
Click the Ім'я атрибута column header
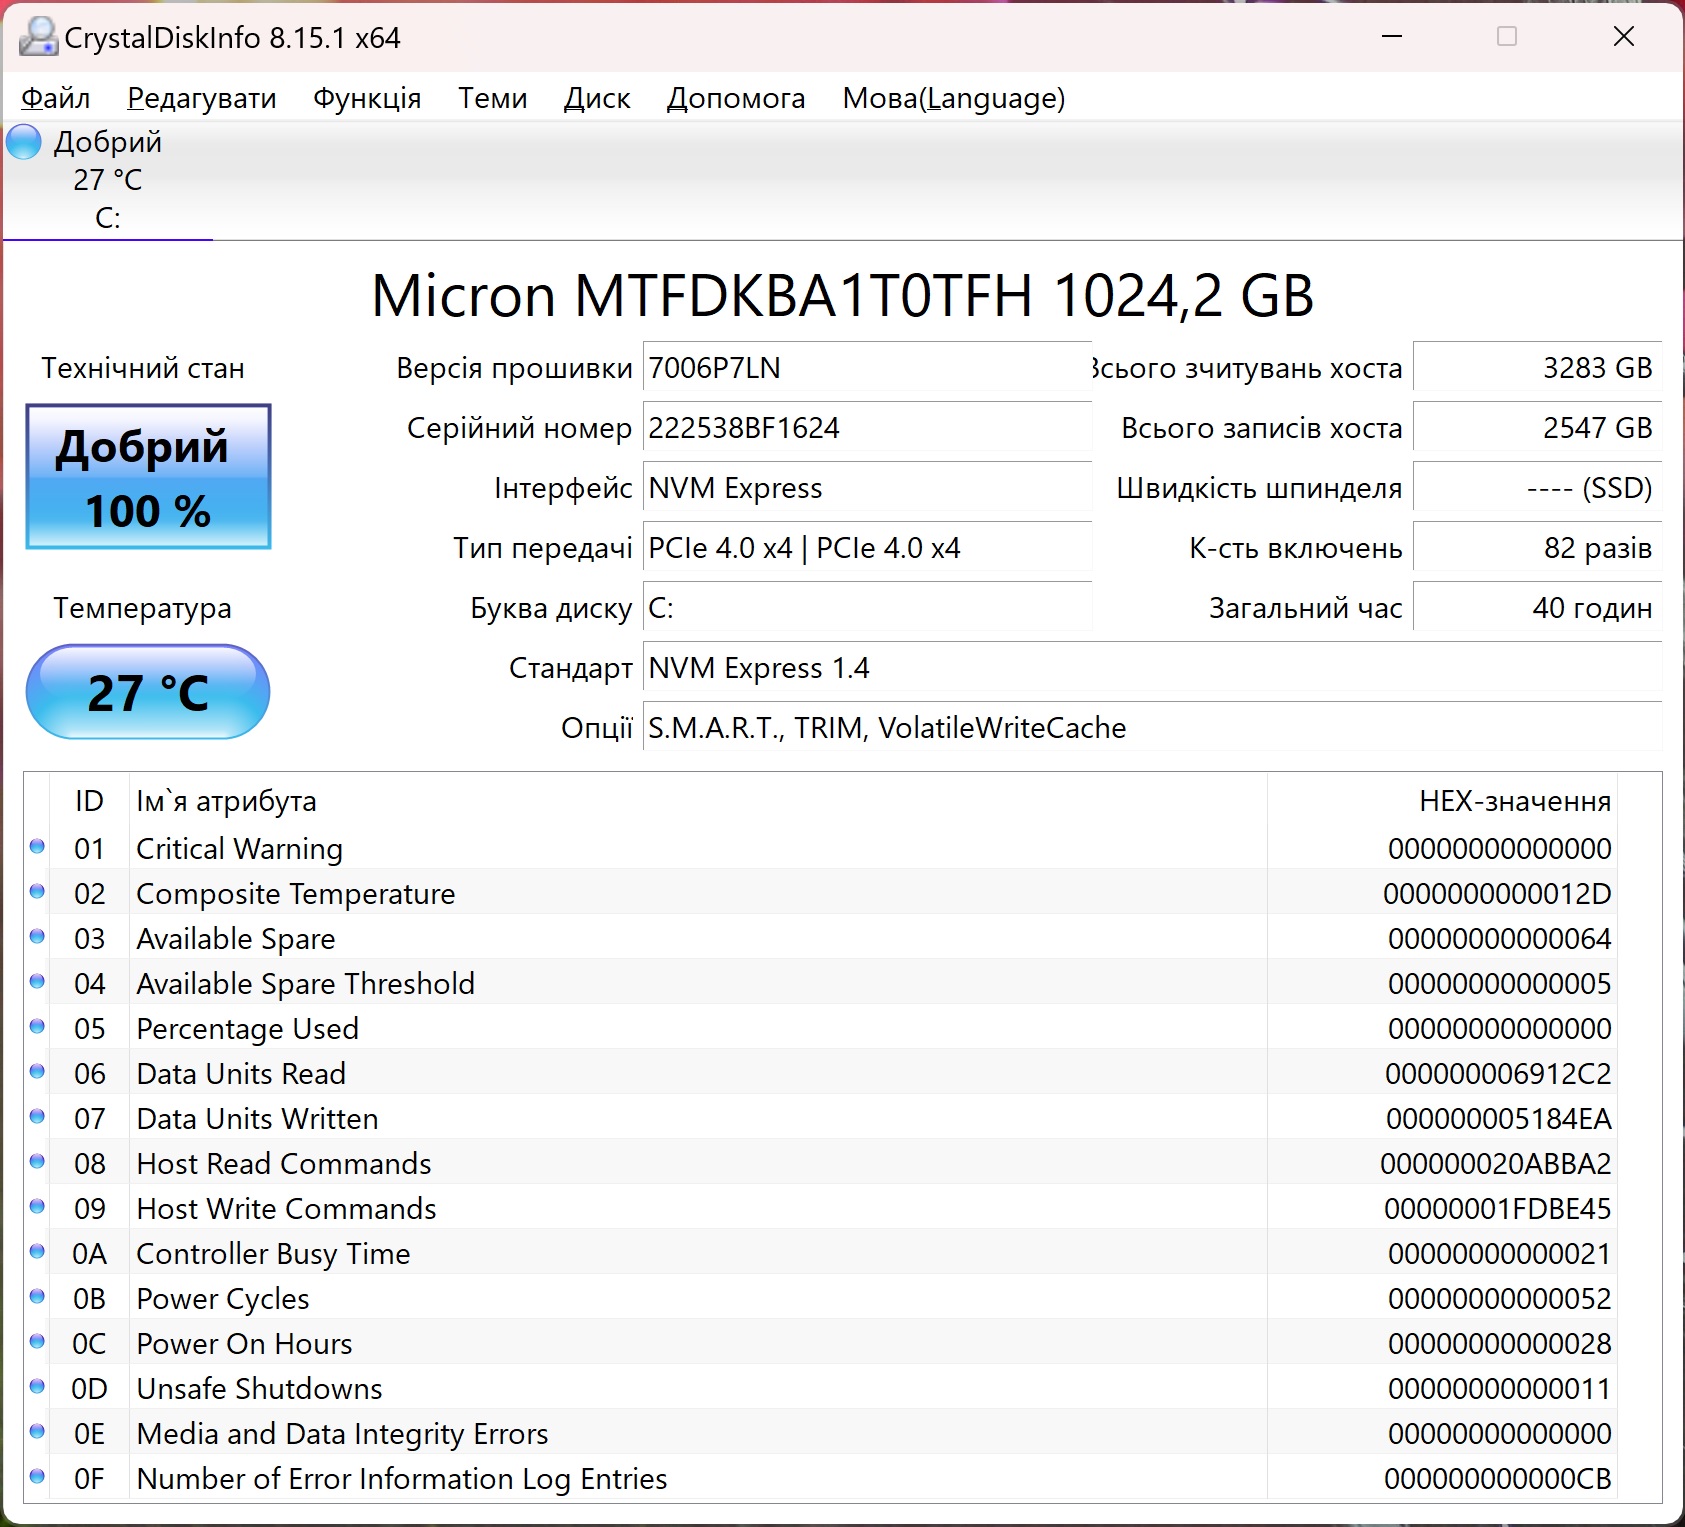226,801
